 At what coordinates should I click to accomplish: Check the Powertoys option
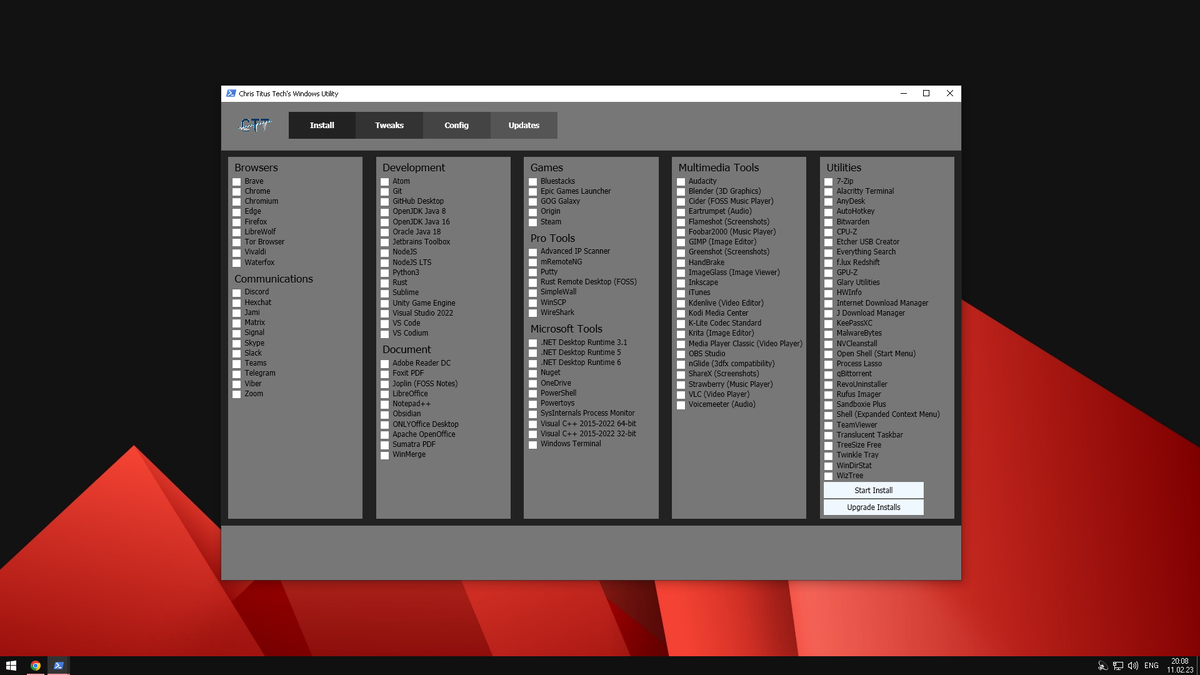[x=533, y=403]
